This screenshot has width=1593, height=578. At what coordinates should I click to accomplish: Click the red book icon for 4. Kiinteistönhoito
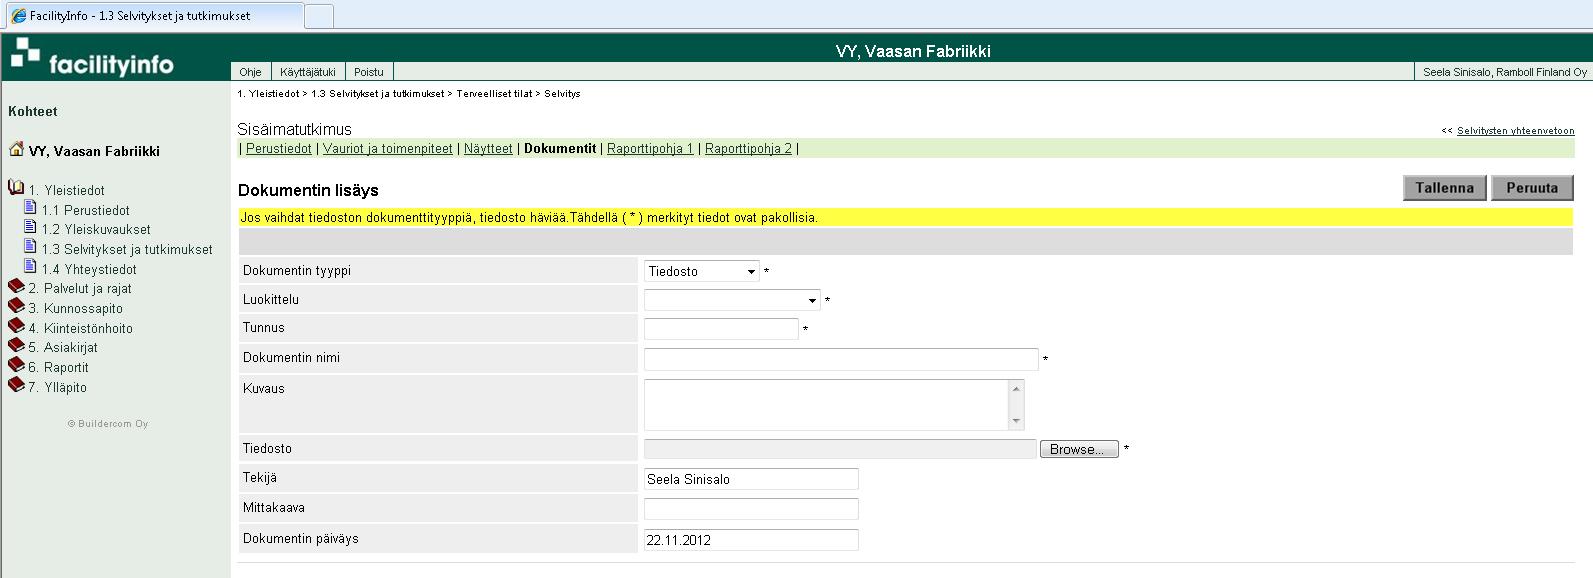[x=16, y=326]
